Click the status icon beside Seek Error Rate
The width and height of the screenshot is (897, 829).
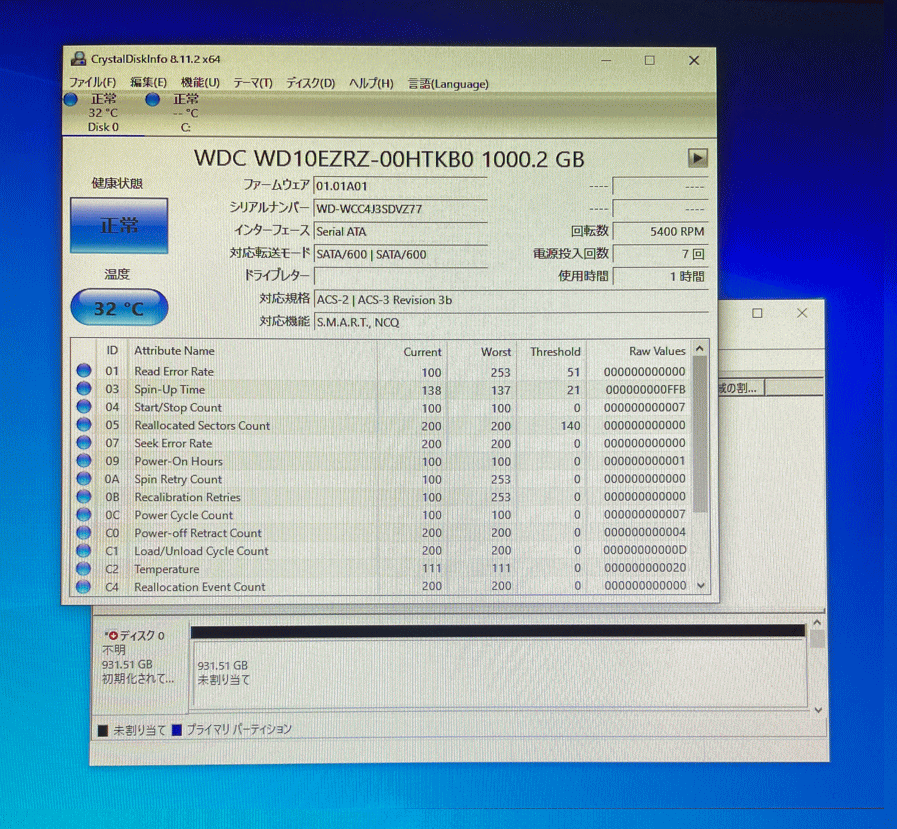point(83,443)
